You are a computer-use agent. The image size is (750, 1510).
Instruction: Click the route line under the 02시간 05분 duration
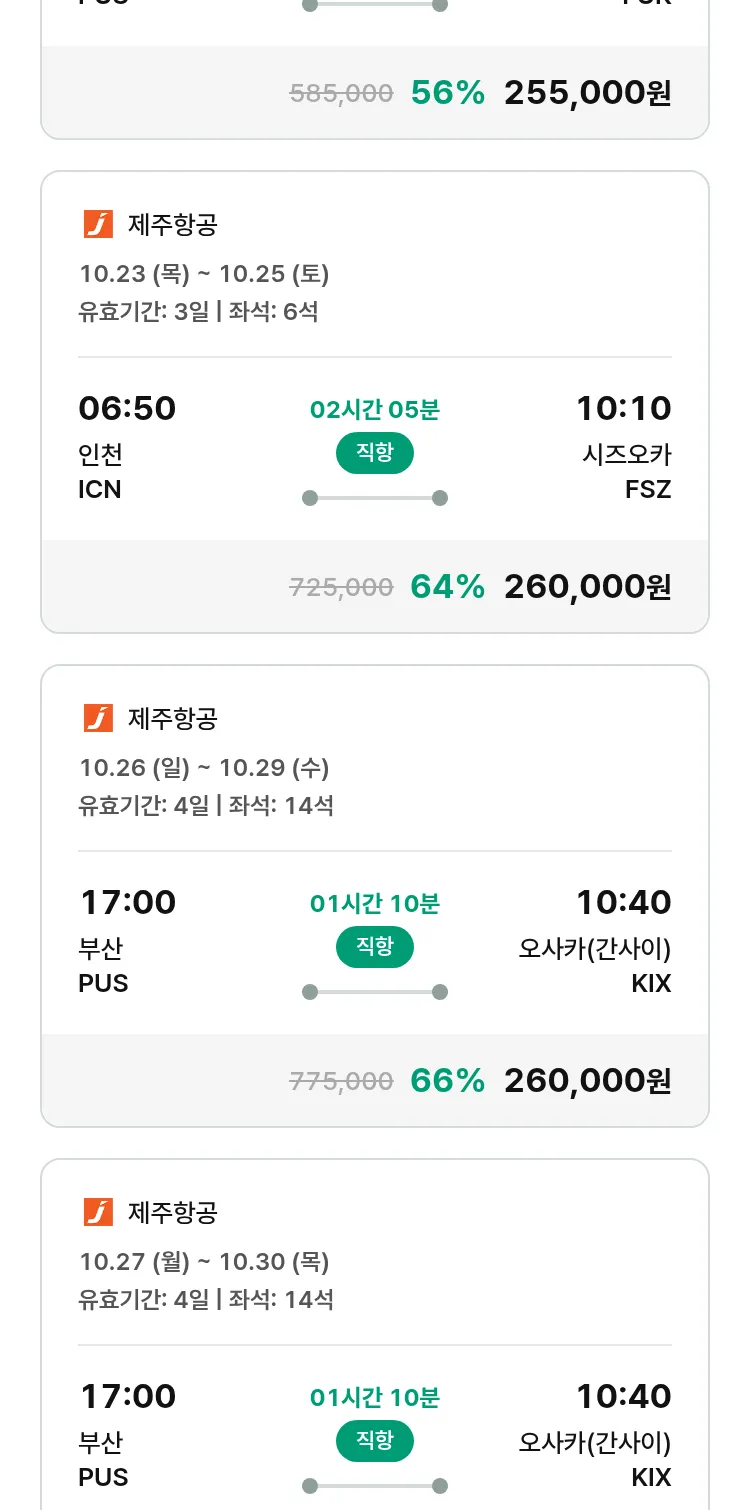click(x=374, y=498)
